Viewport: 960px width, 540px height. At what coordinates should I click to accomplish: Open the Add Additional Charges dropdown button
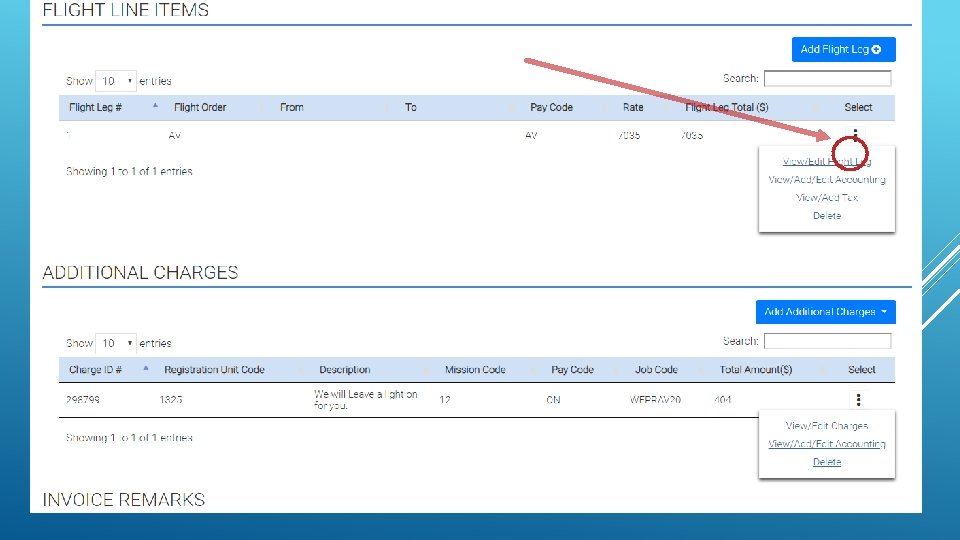point(825,312)
